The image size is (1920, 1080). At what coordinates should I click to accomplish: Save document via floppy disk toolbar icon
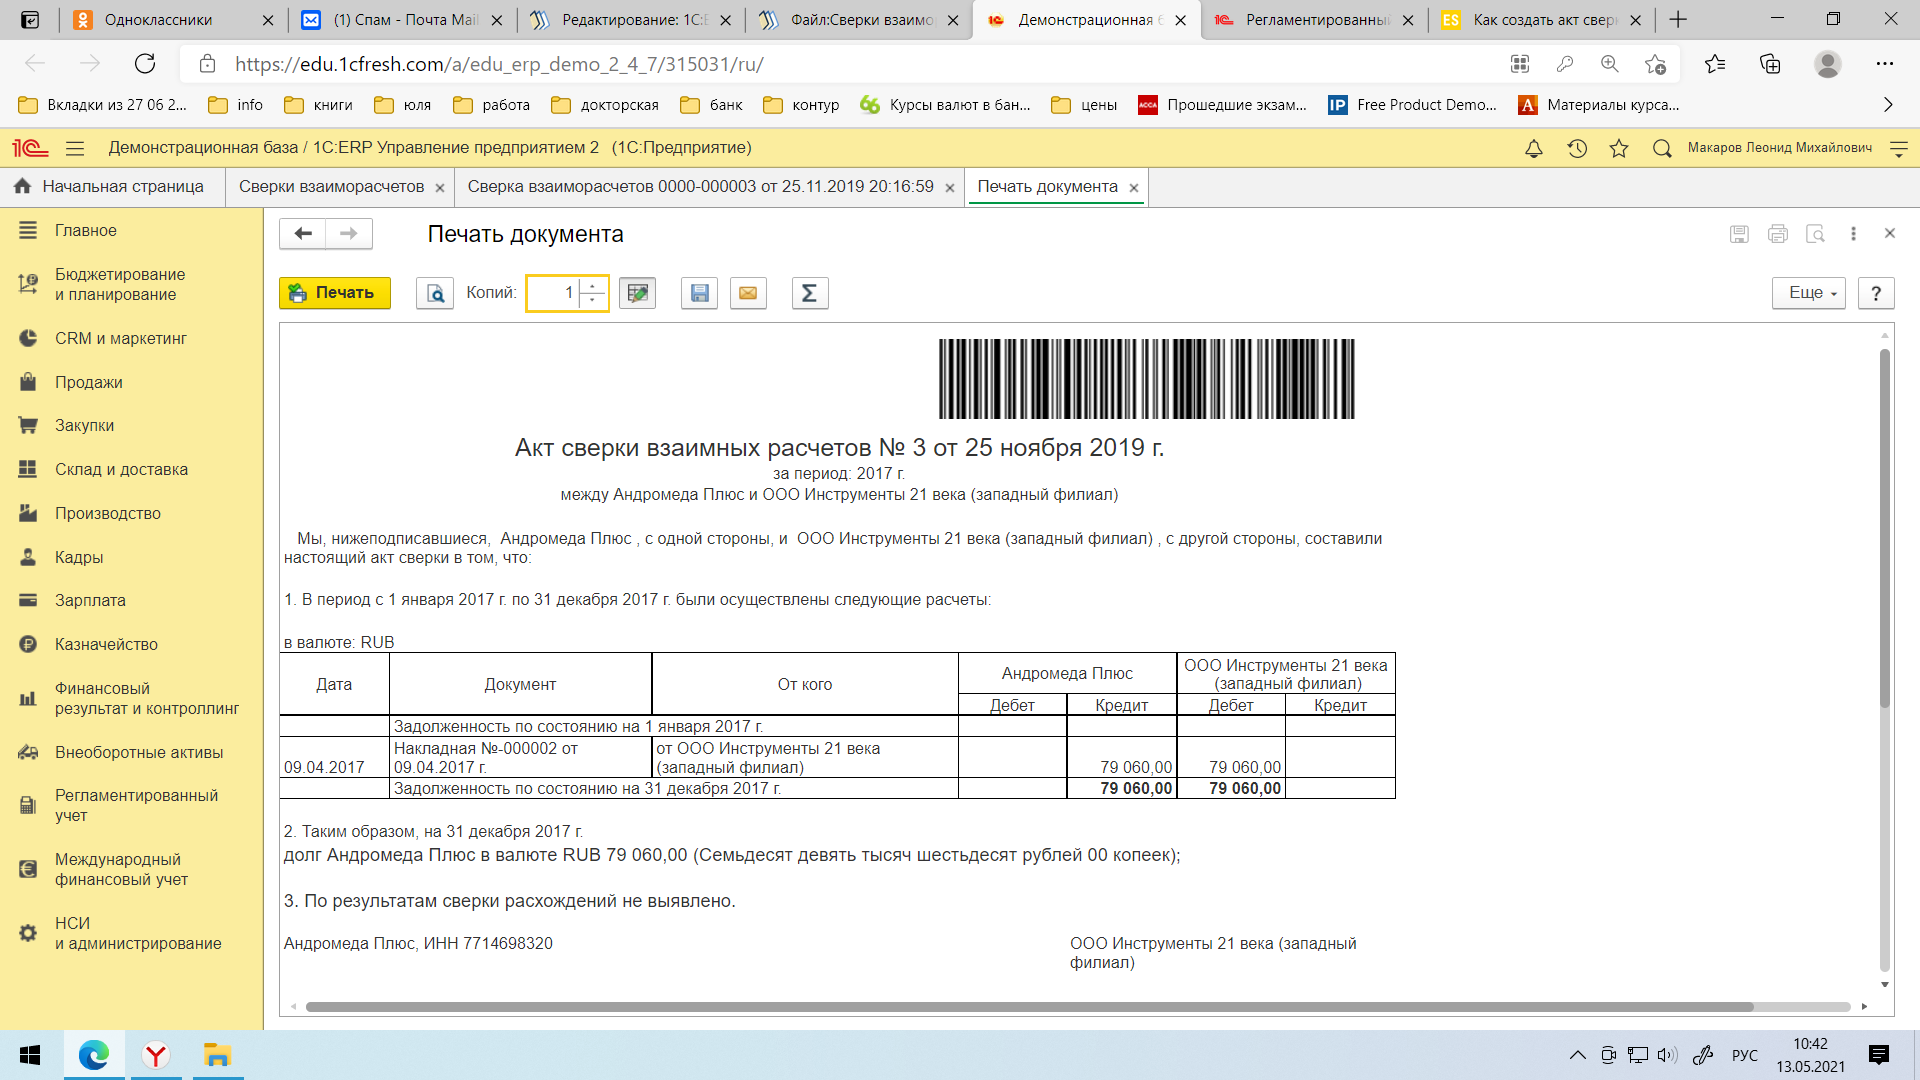[x=699, y=293]
